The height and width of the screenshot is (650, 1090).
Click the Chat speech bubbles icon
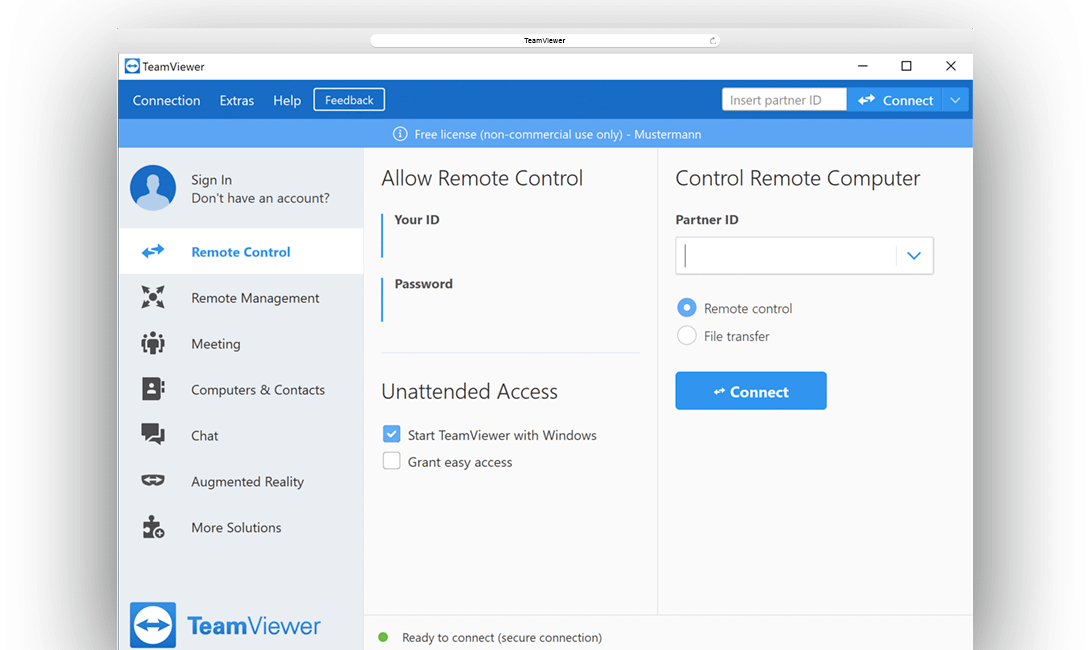[x=153, y=434]
